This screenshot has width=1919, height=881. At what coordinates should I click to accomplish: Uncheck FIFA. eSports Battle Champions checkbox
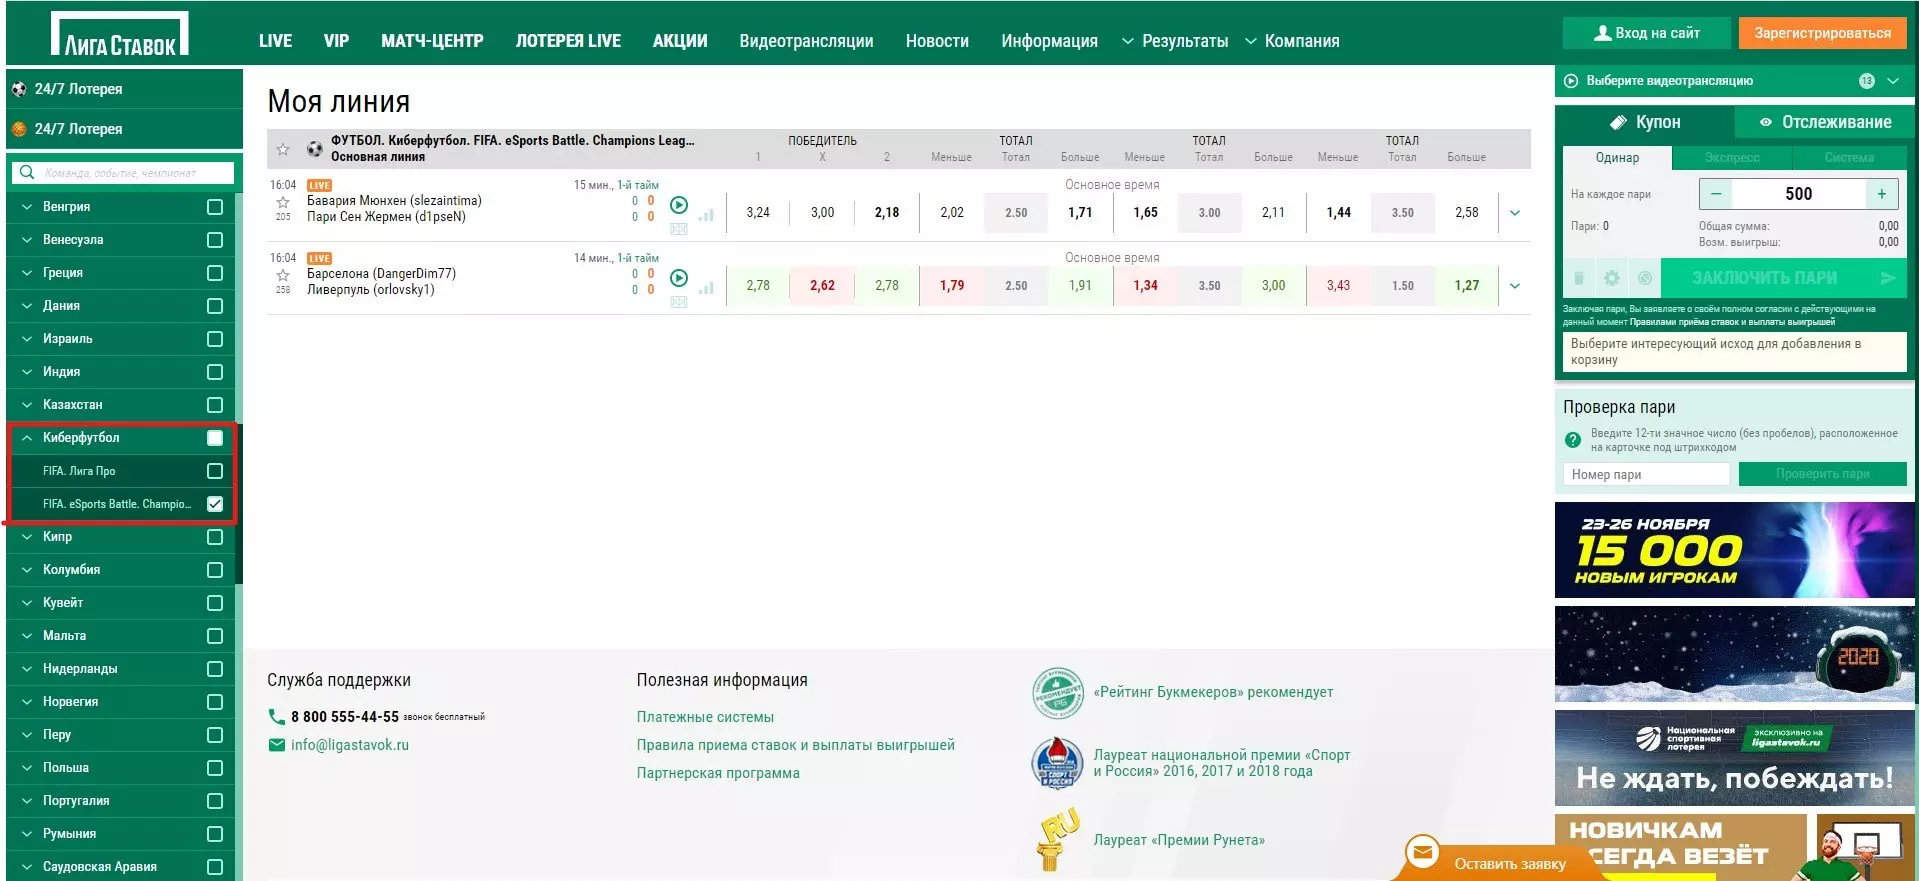214,504
